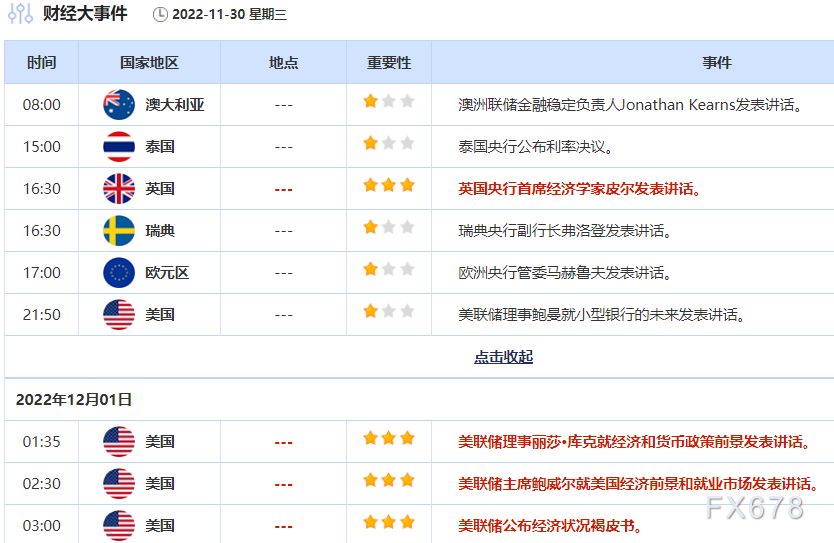Click the 17:00 time cell
The image size is (834, 543).
[x=41, y=273]
